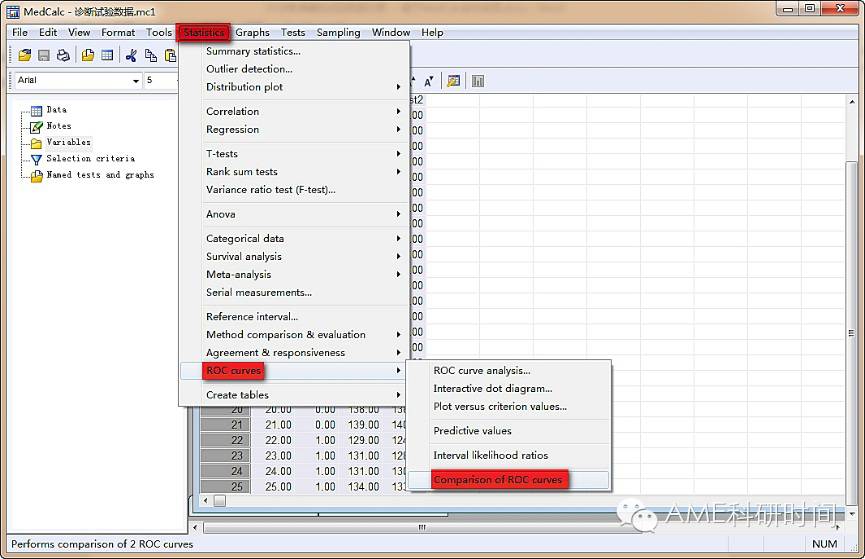Viewport: 865px width, 559px height.
Task: Click the Paste clipboard icon
Action: pos(170,55)
